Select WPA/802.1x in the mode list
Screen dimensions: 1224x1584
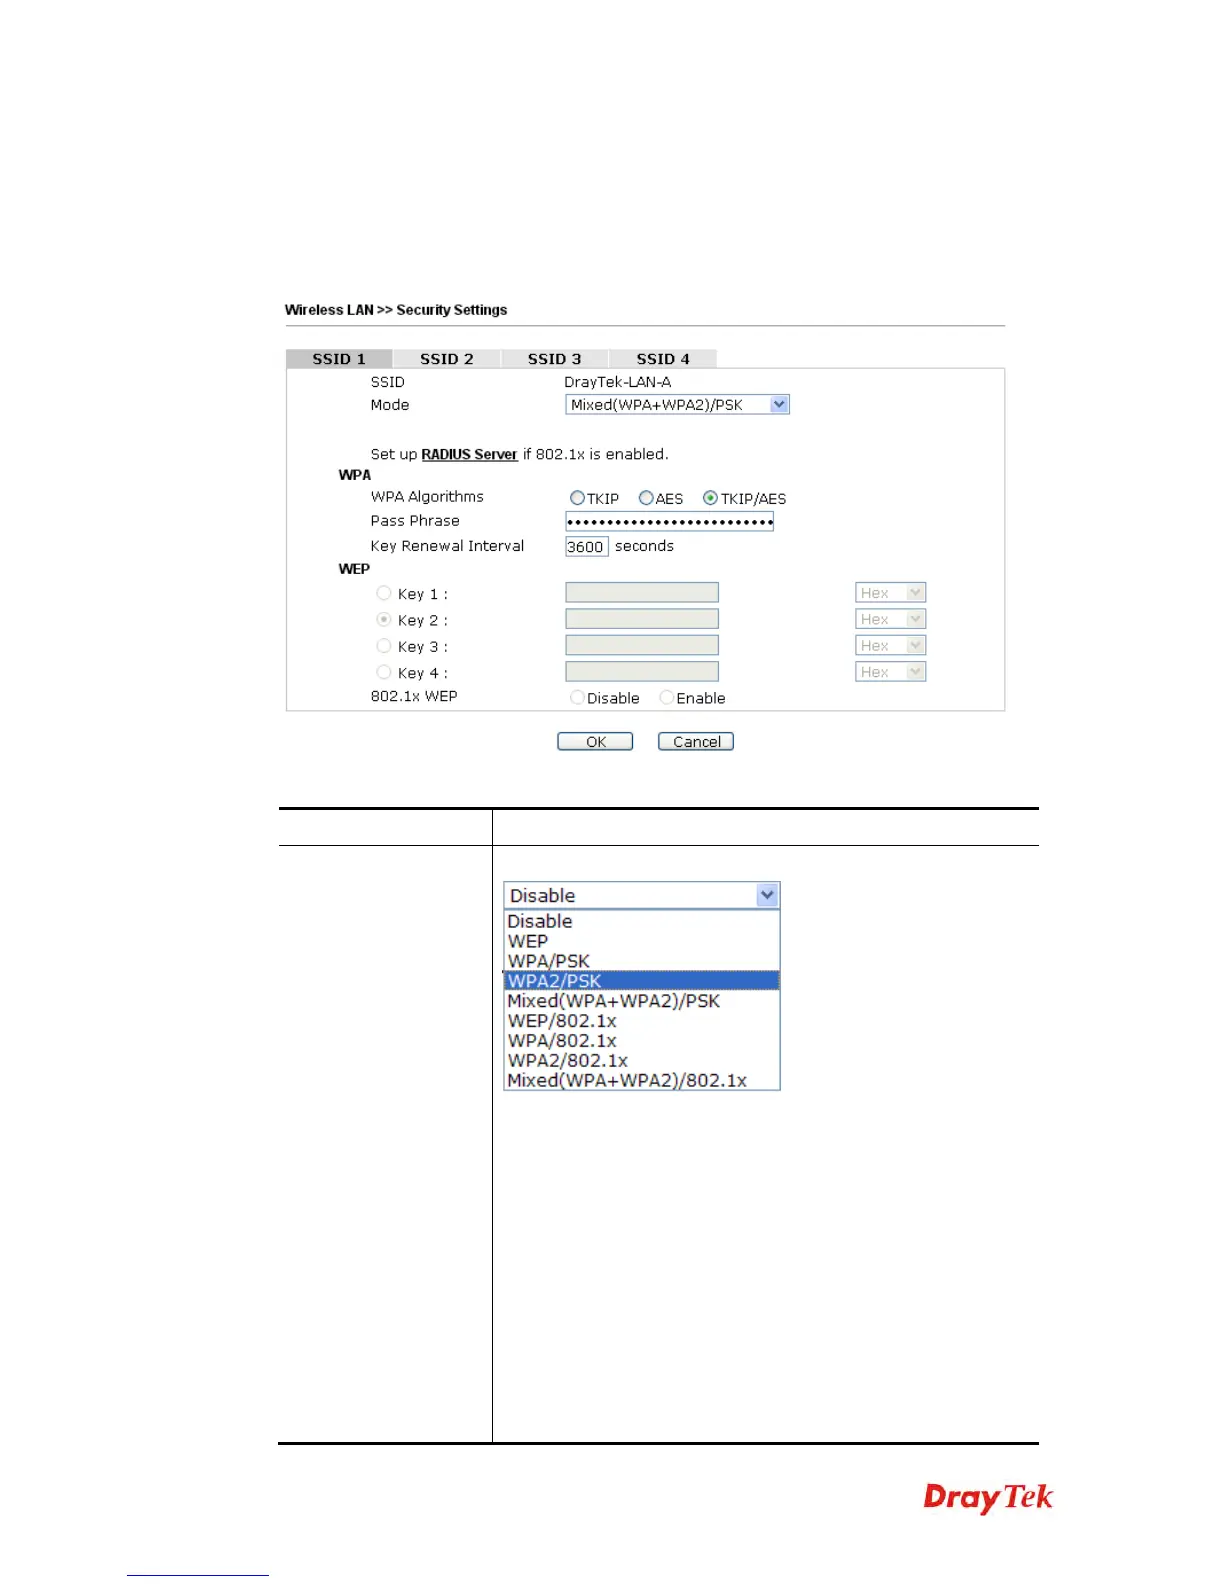coord(641,1041)
